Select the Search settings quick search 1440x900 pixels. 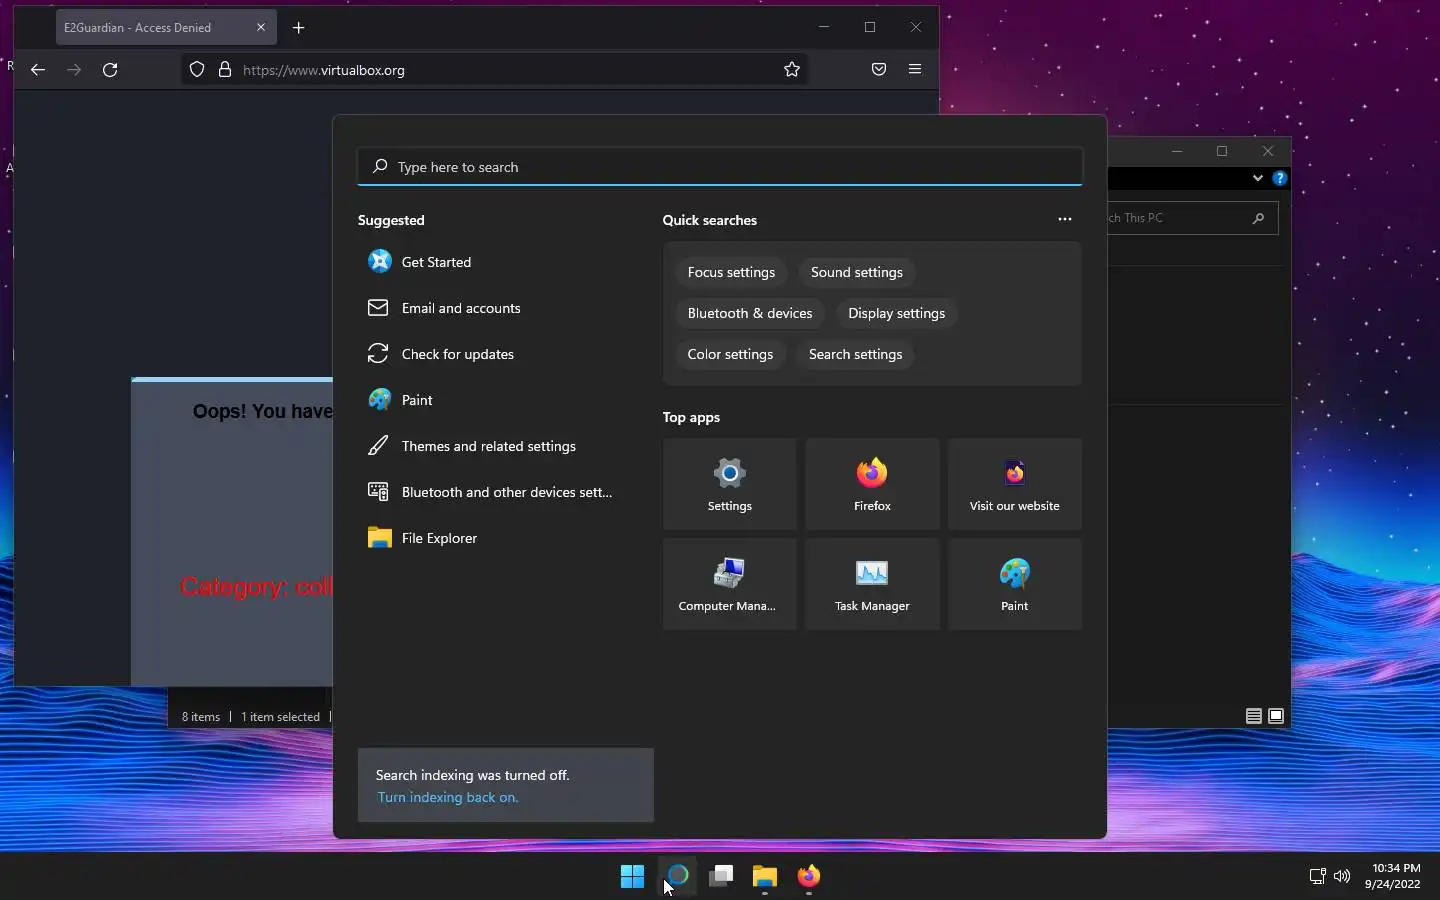(856, 354)
